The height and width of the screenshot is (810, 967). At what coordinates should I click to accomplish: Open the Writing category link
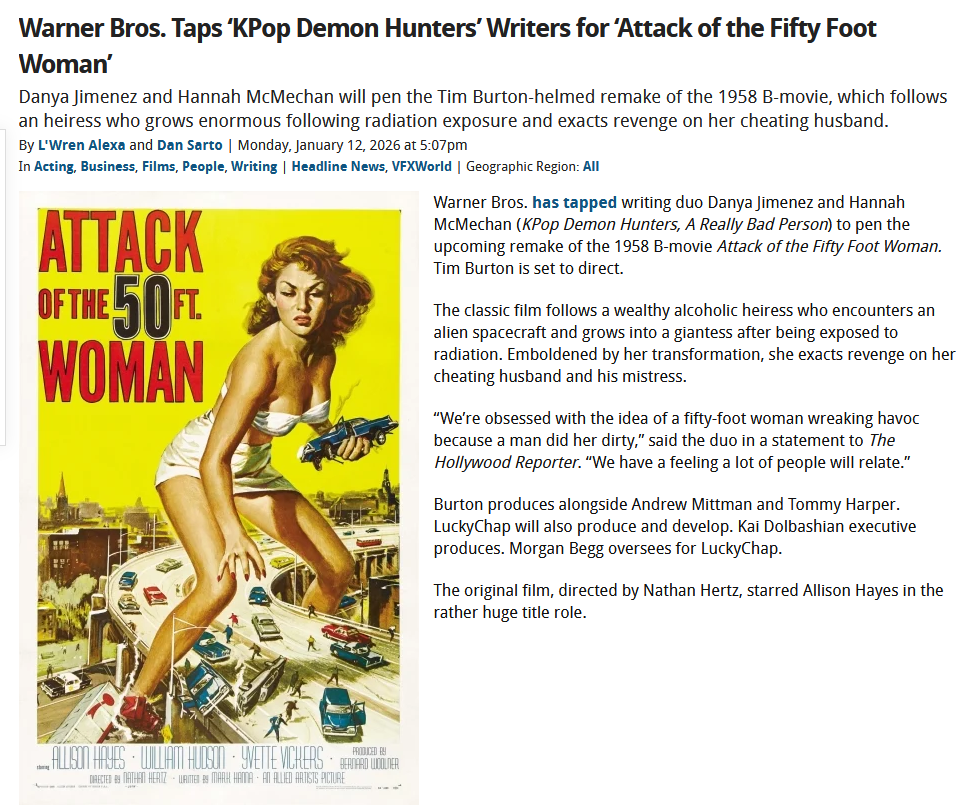pos(254,167)
